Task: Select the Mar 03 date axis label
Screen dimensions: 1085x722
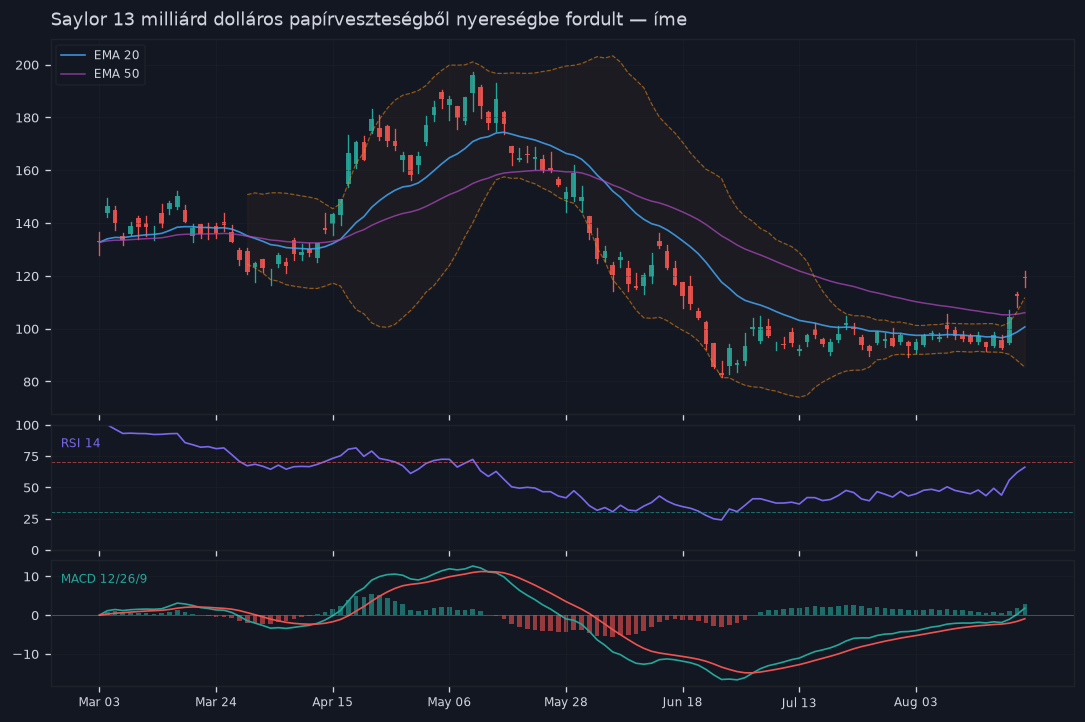Action: pos(99,702)
